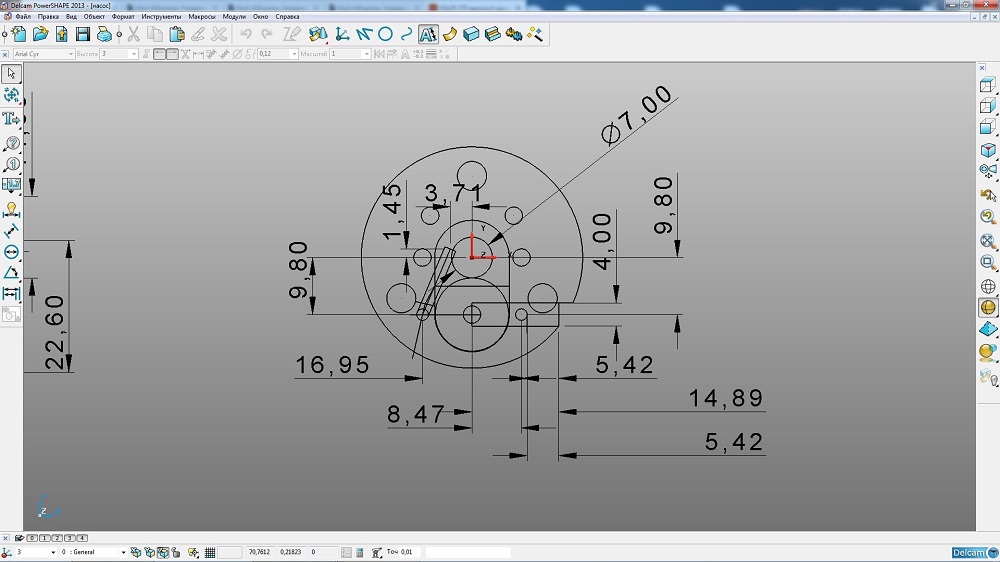Viewport: 1000px width, 562px height.
Task: Open the Arial font dropdown
Action: (71, 54)
